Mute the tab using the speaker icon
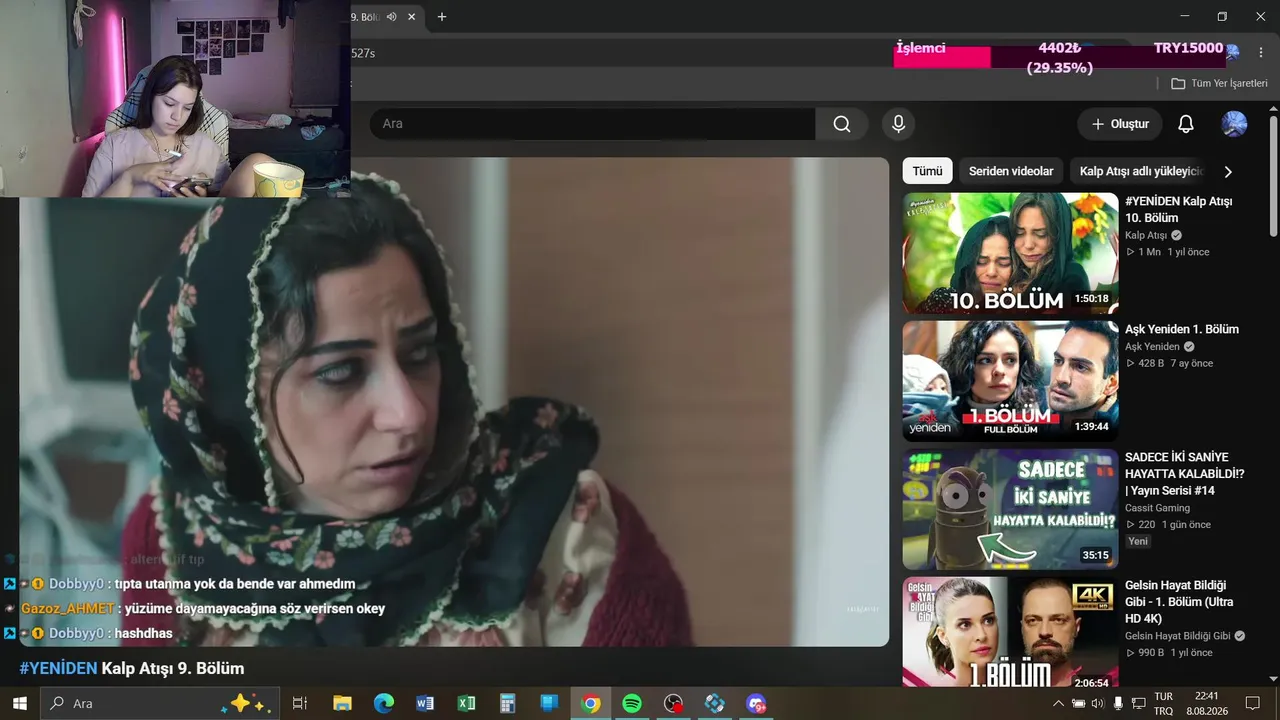This screenshot has width=1280, height=720. [392, 17]
